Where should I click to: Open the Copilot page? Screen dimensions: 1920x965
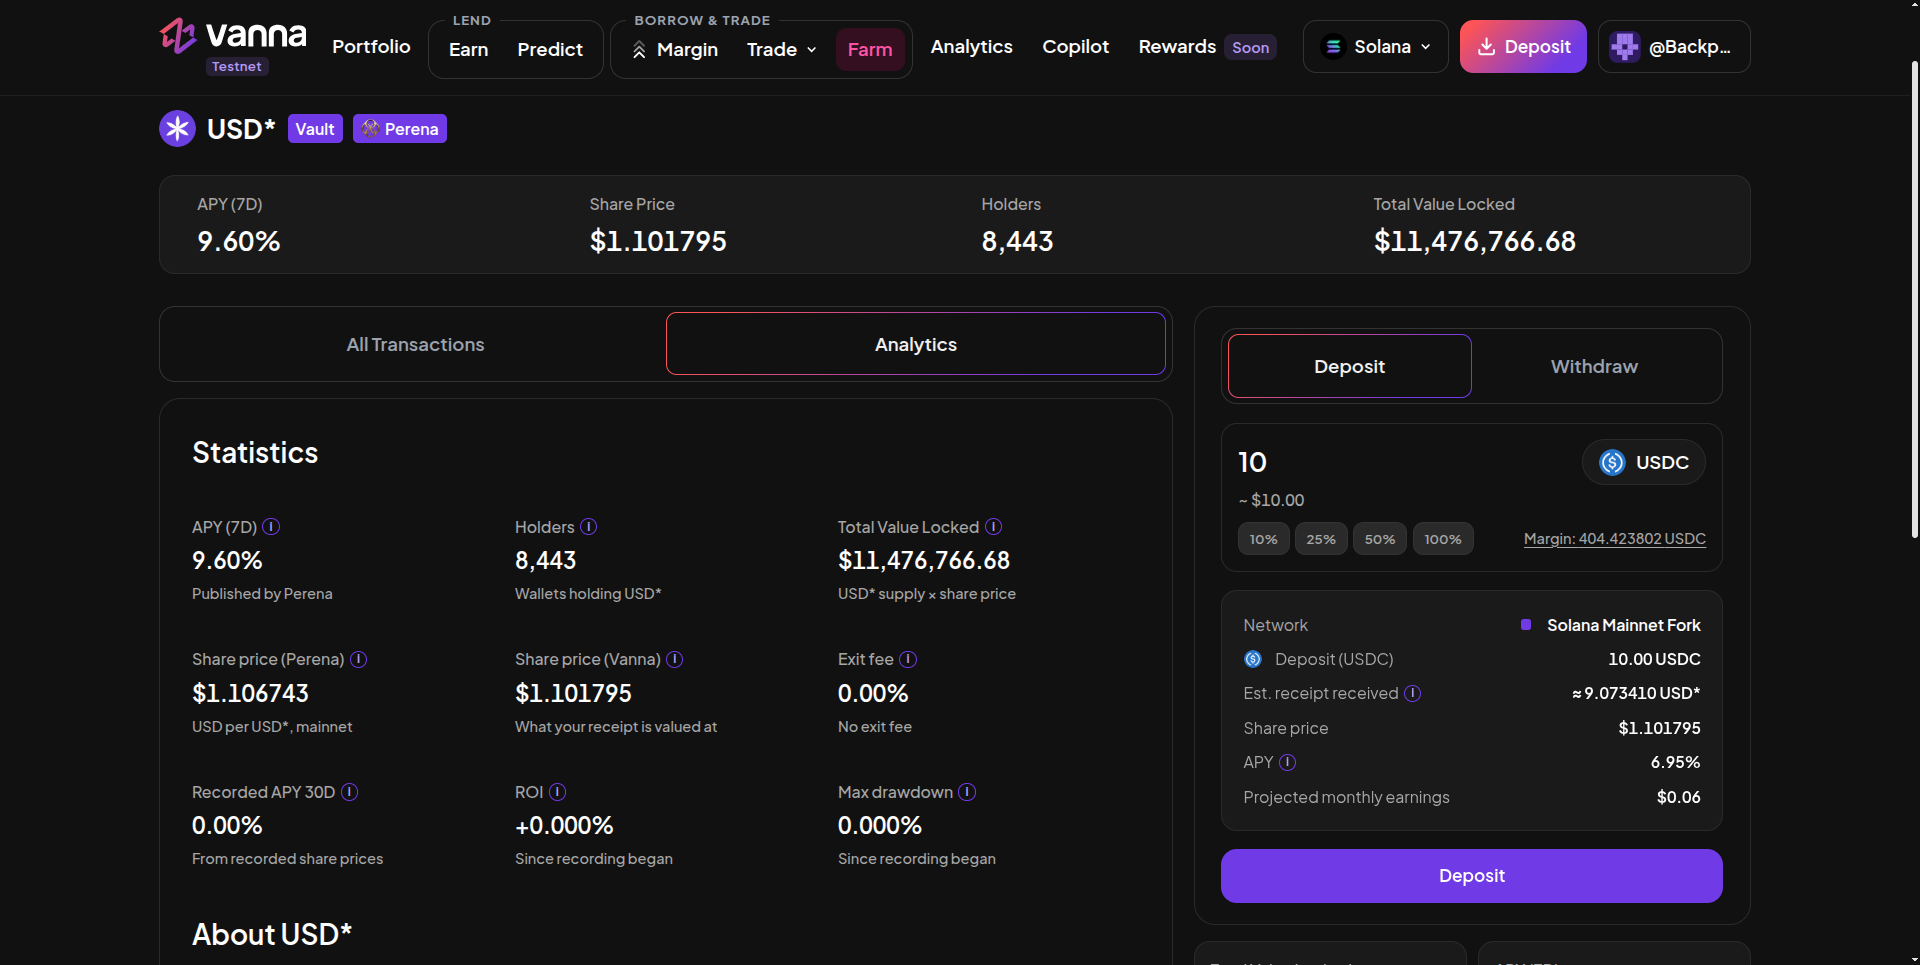click(x=1075, y=47)
